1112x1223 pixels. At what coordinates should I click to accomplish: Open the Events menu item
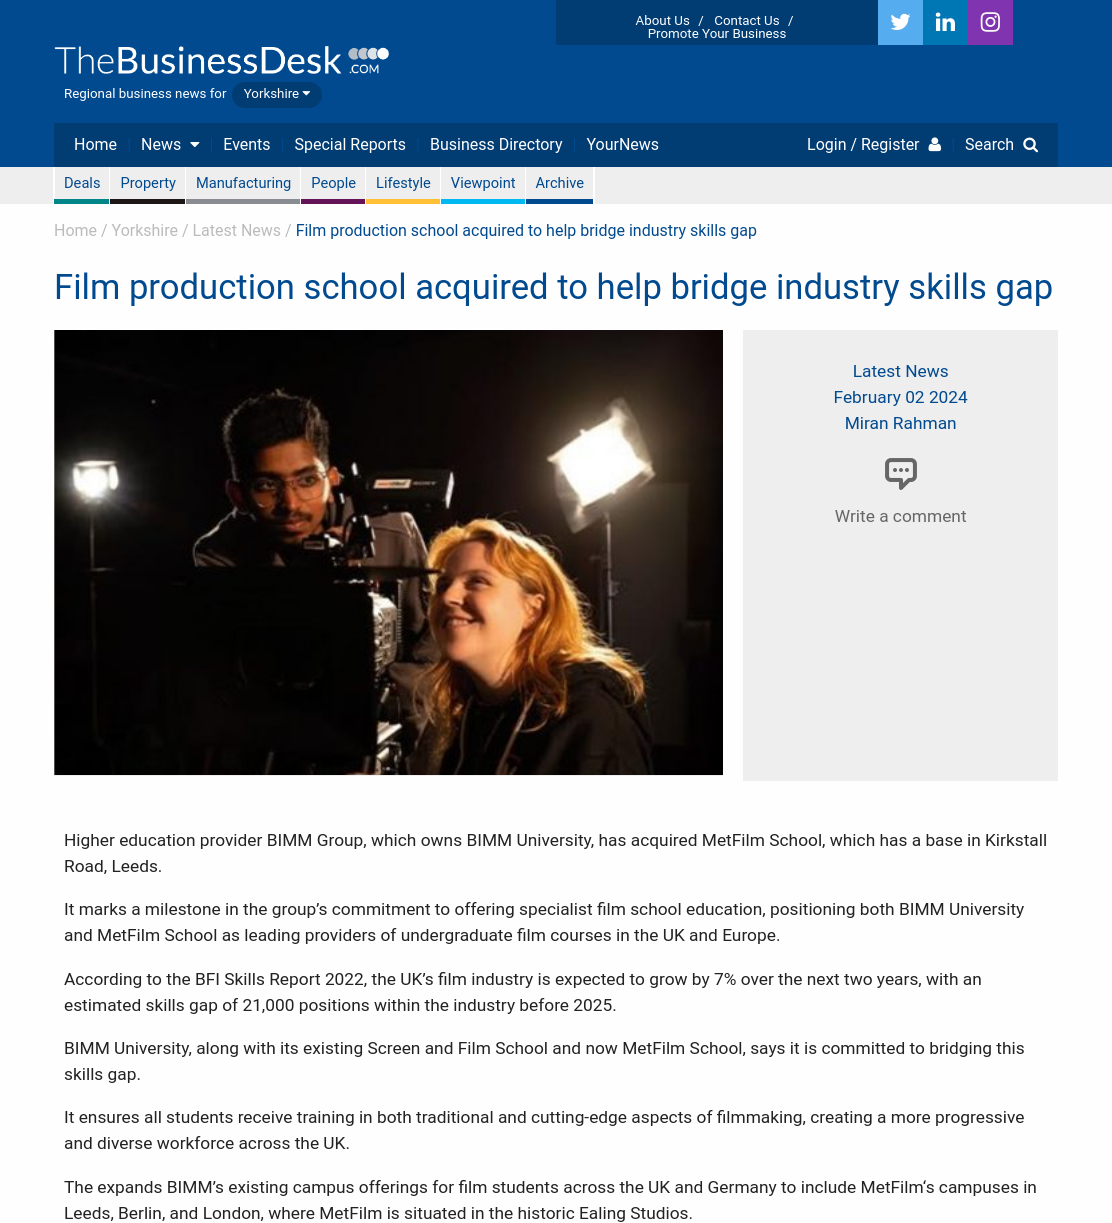[x=247, y=145]
